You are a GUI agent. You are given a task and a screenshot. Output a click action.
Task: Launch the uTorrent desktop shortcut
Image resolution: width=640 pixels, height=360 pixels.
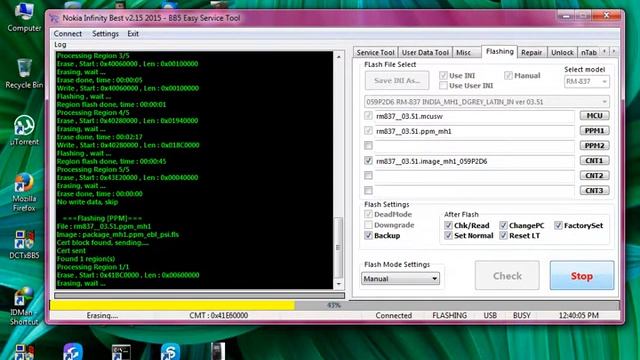pos(24,130)
